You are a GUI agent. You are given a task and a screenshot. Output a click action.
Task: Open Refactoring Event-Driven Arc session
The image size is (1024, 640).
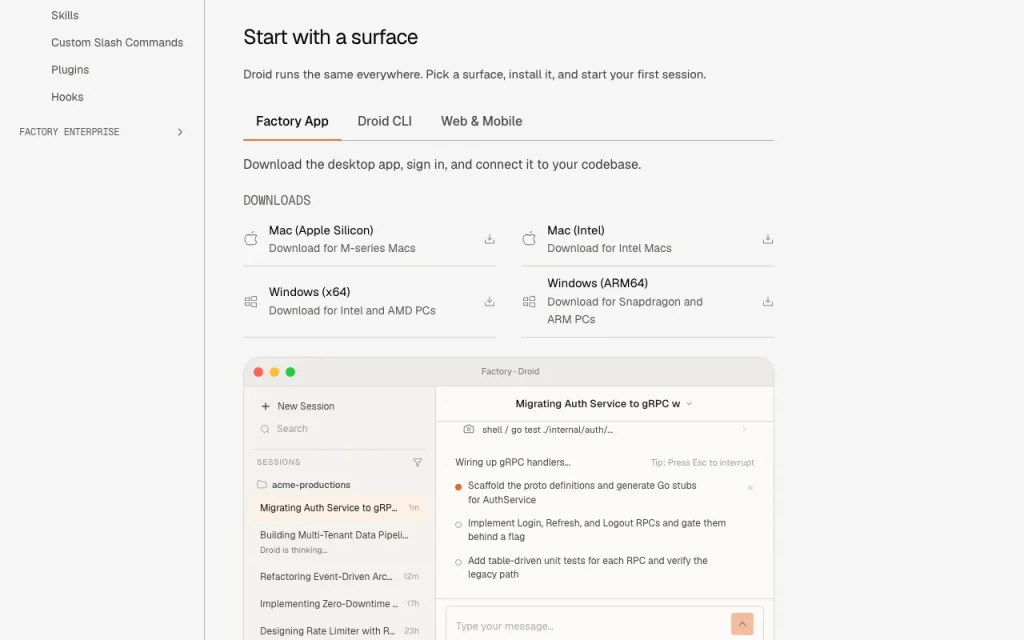(339, 577)
